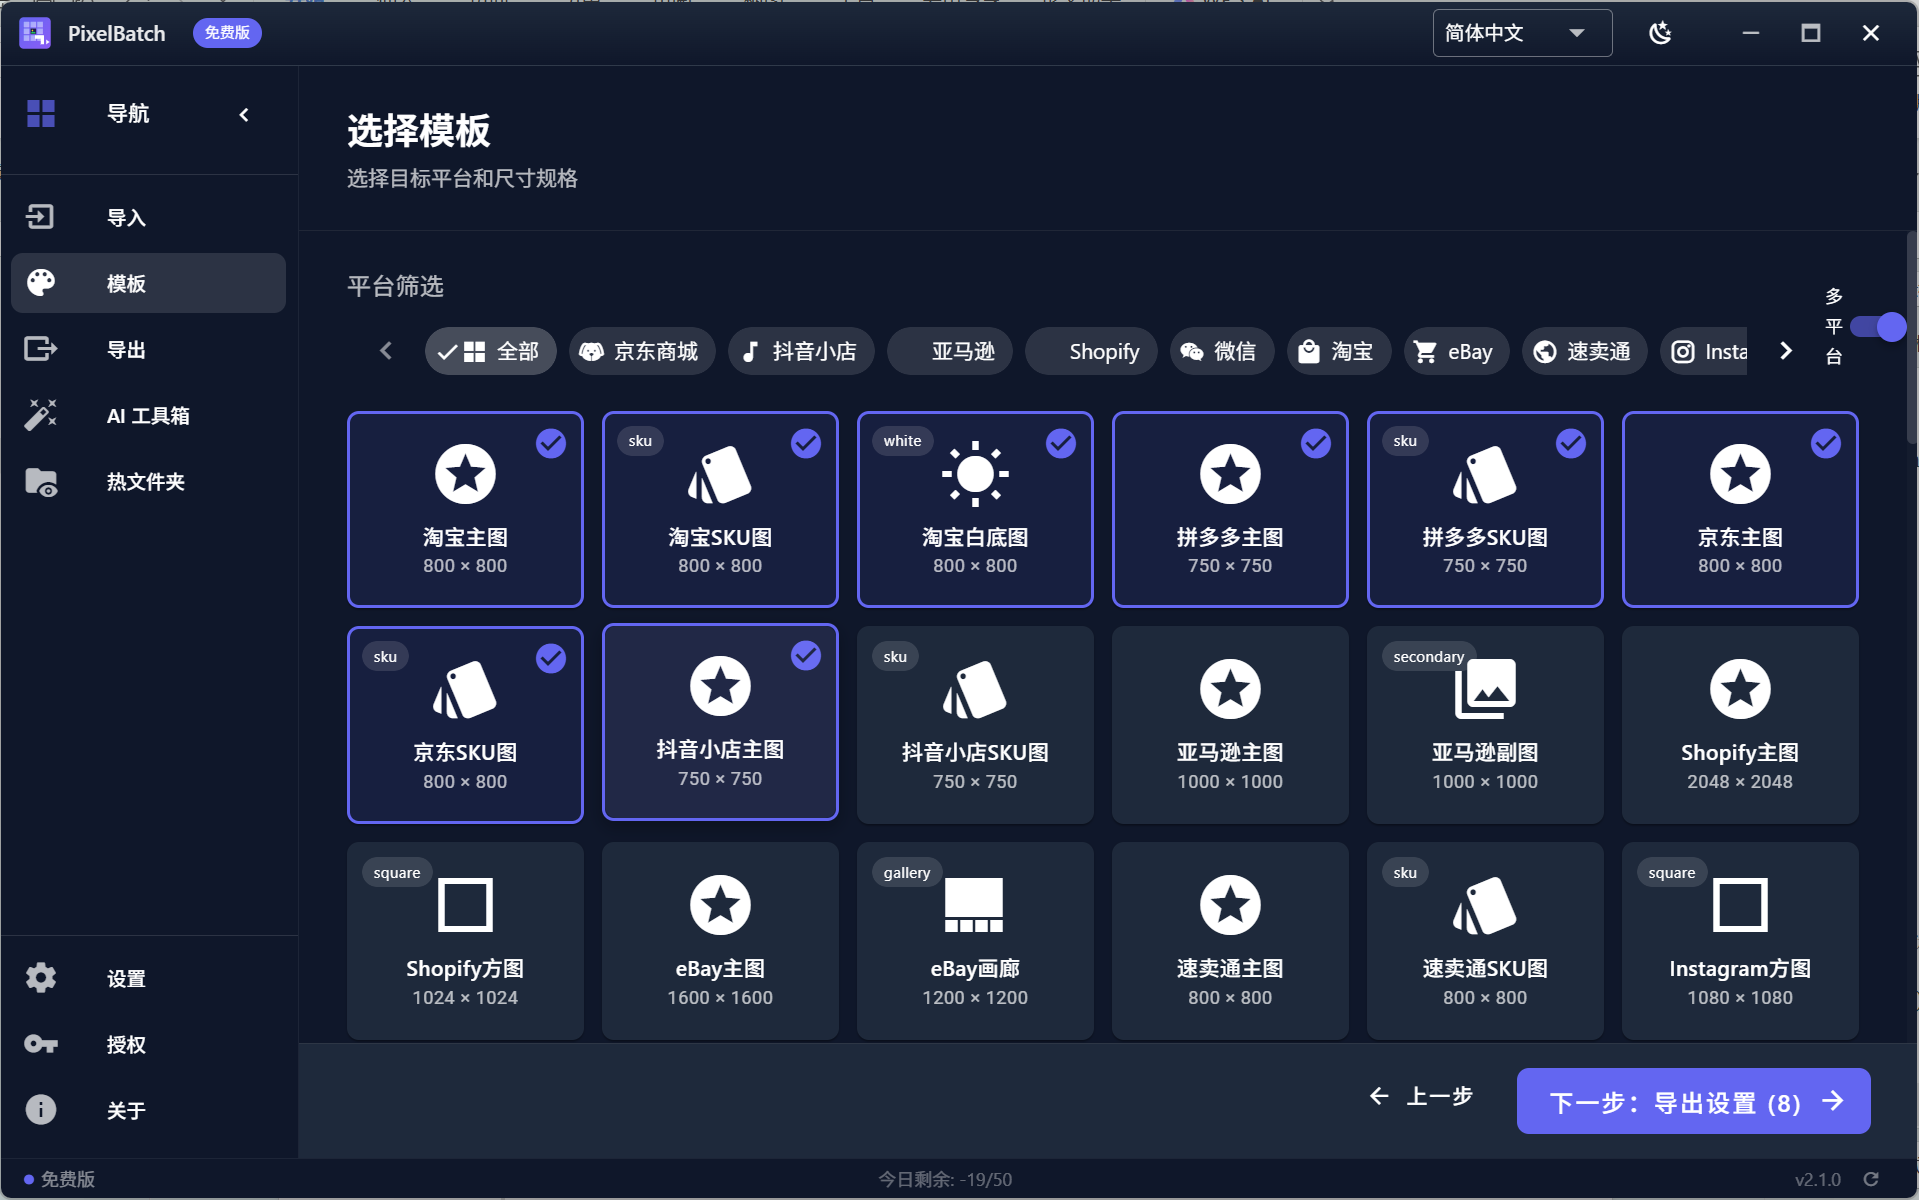The height and width of the screenshot is (1200, 1919).
Task: Uncheck the 抖音小店主图 template checkmark
Action: [x=806, y=655]
